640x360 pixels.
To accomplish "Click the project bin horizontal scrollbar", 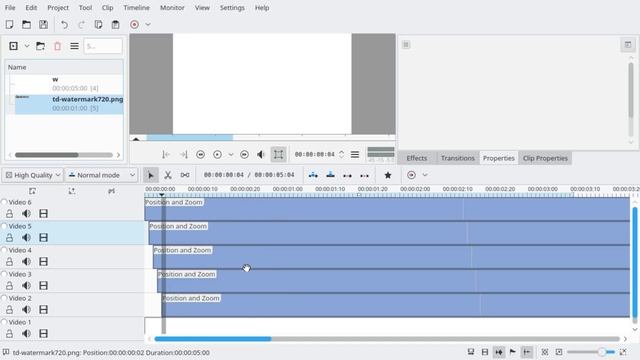I will 64,155.
